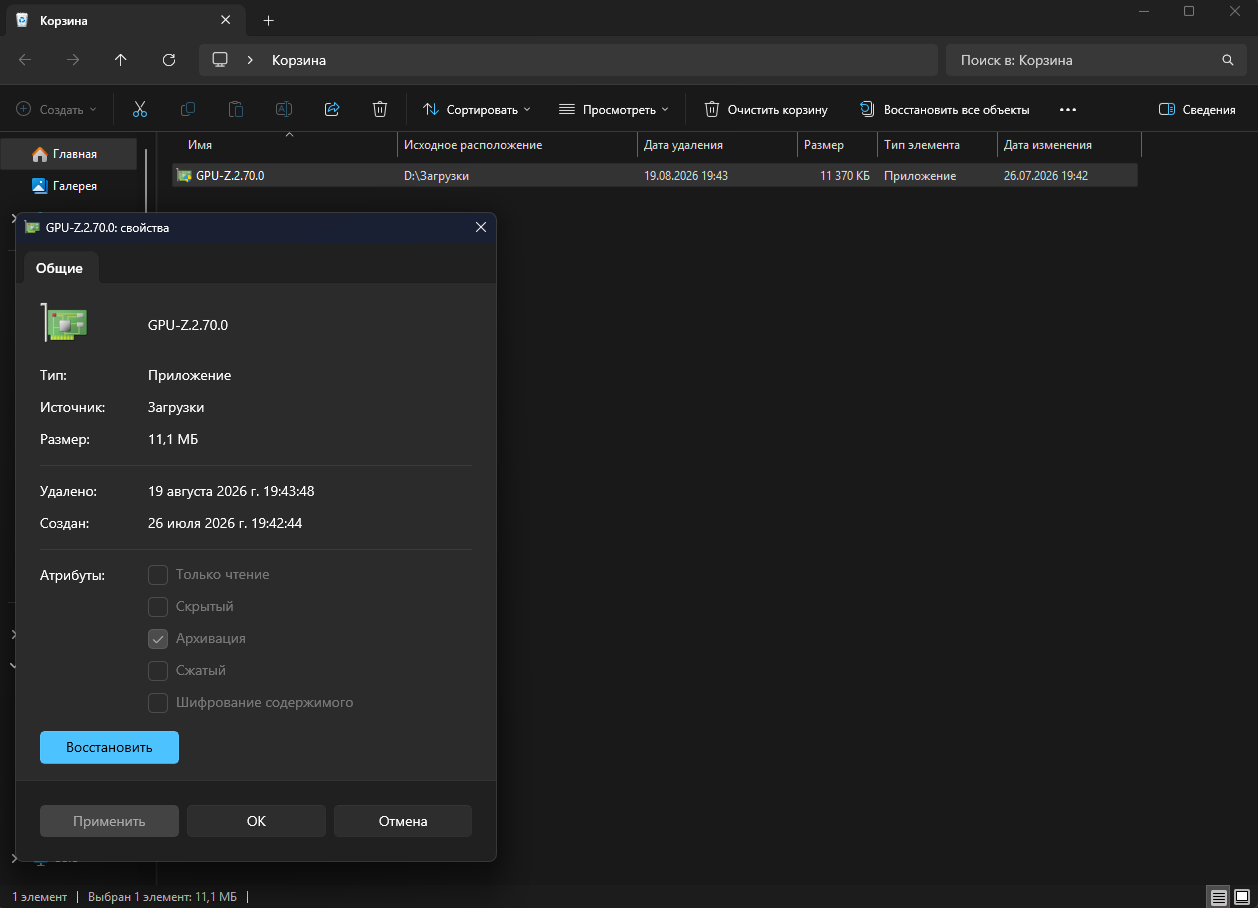Refresh the Корзина folder view
This screenshot has width=1258, height=908.
click(x=169, y=60)
